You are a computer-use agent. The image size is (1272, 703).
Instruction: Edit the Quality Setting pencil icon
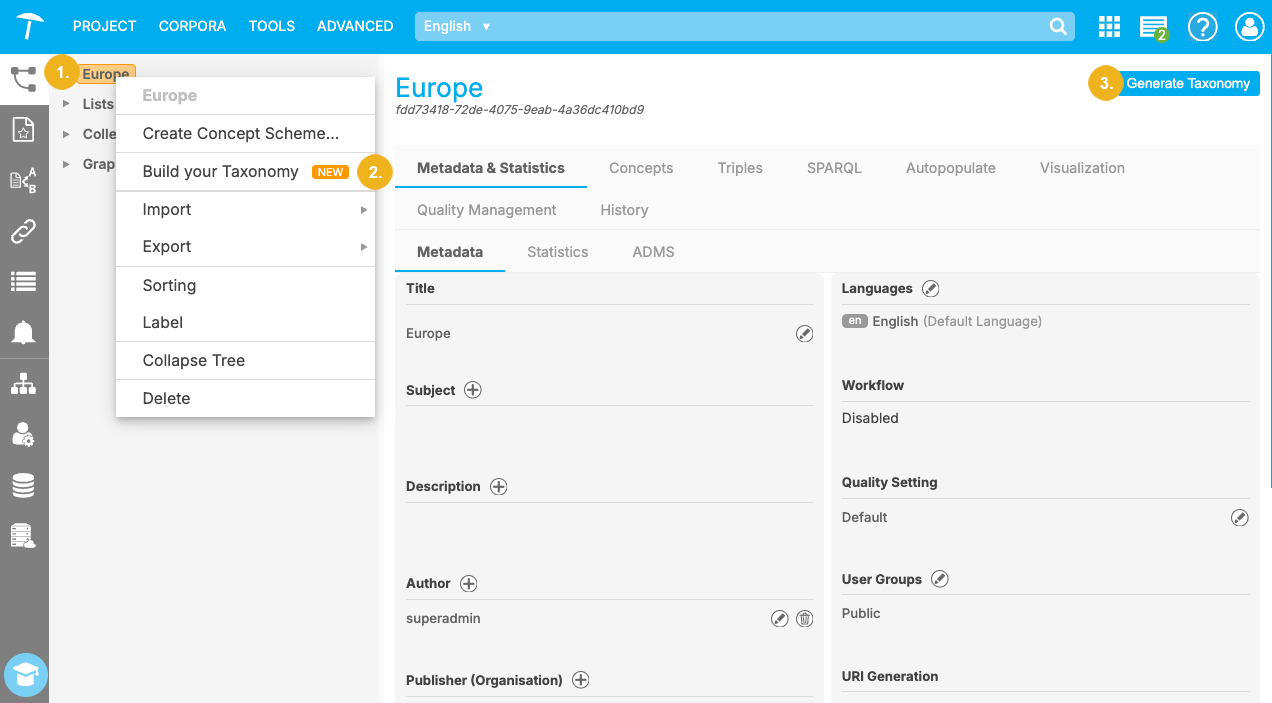[1239, 517]
